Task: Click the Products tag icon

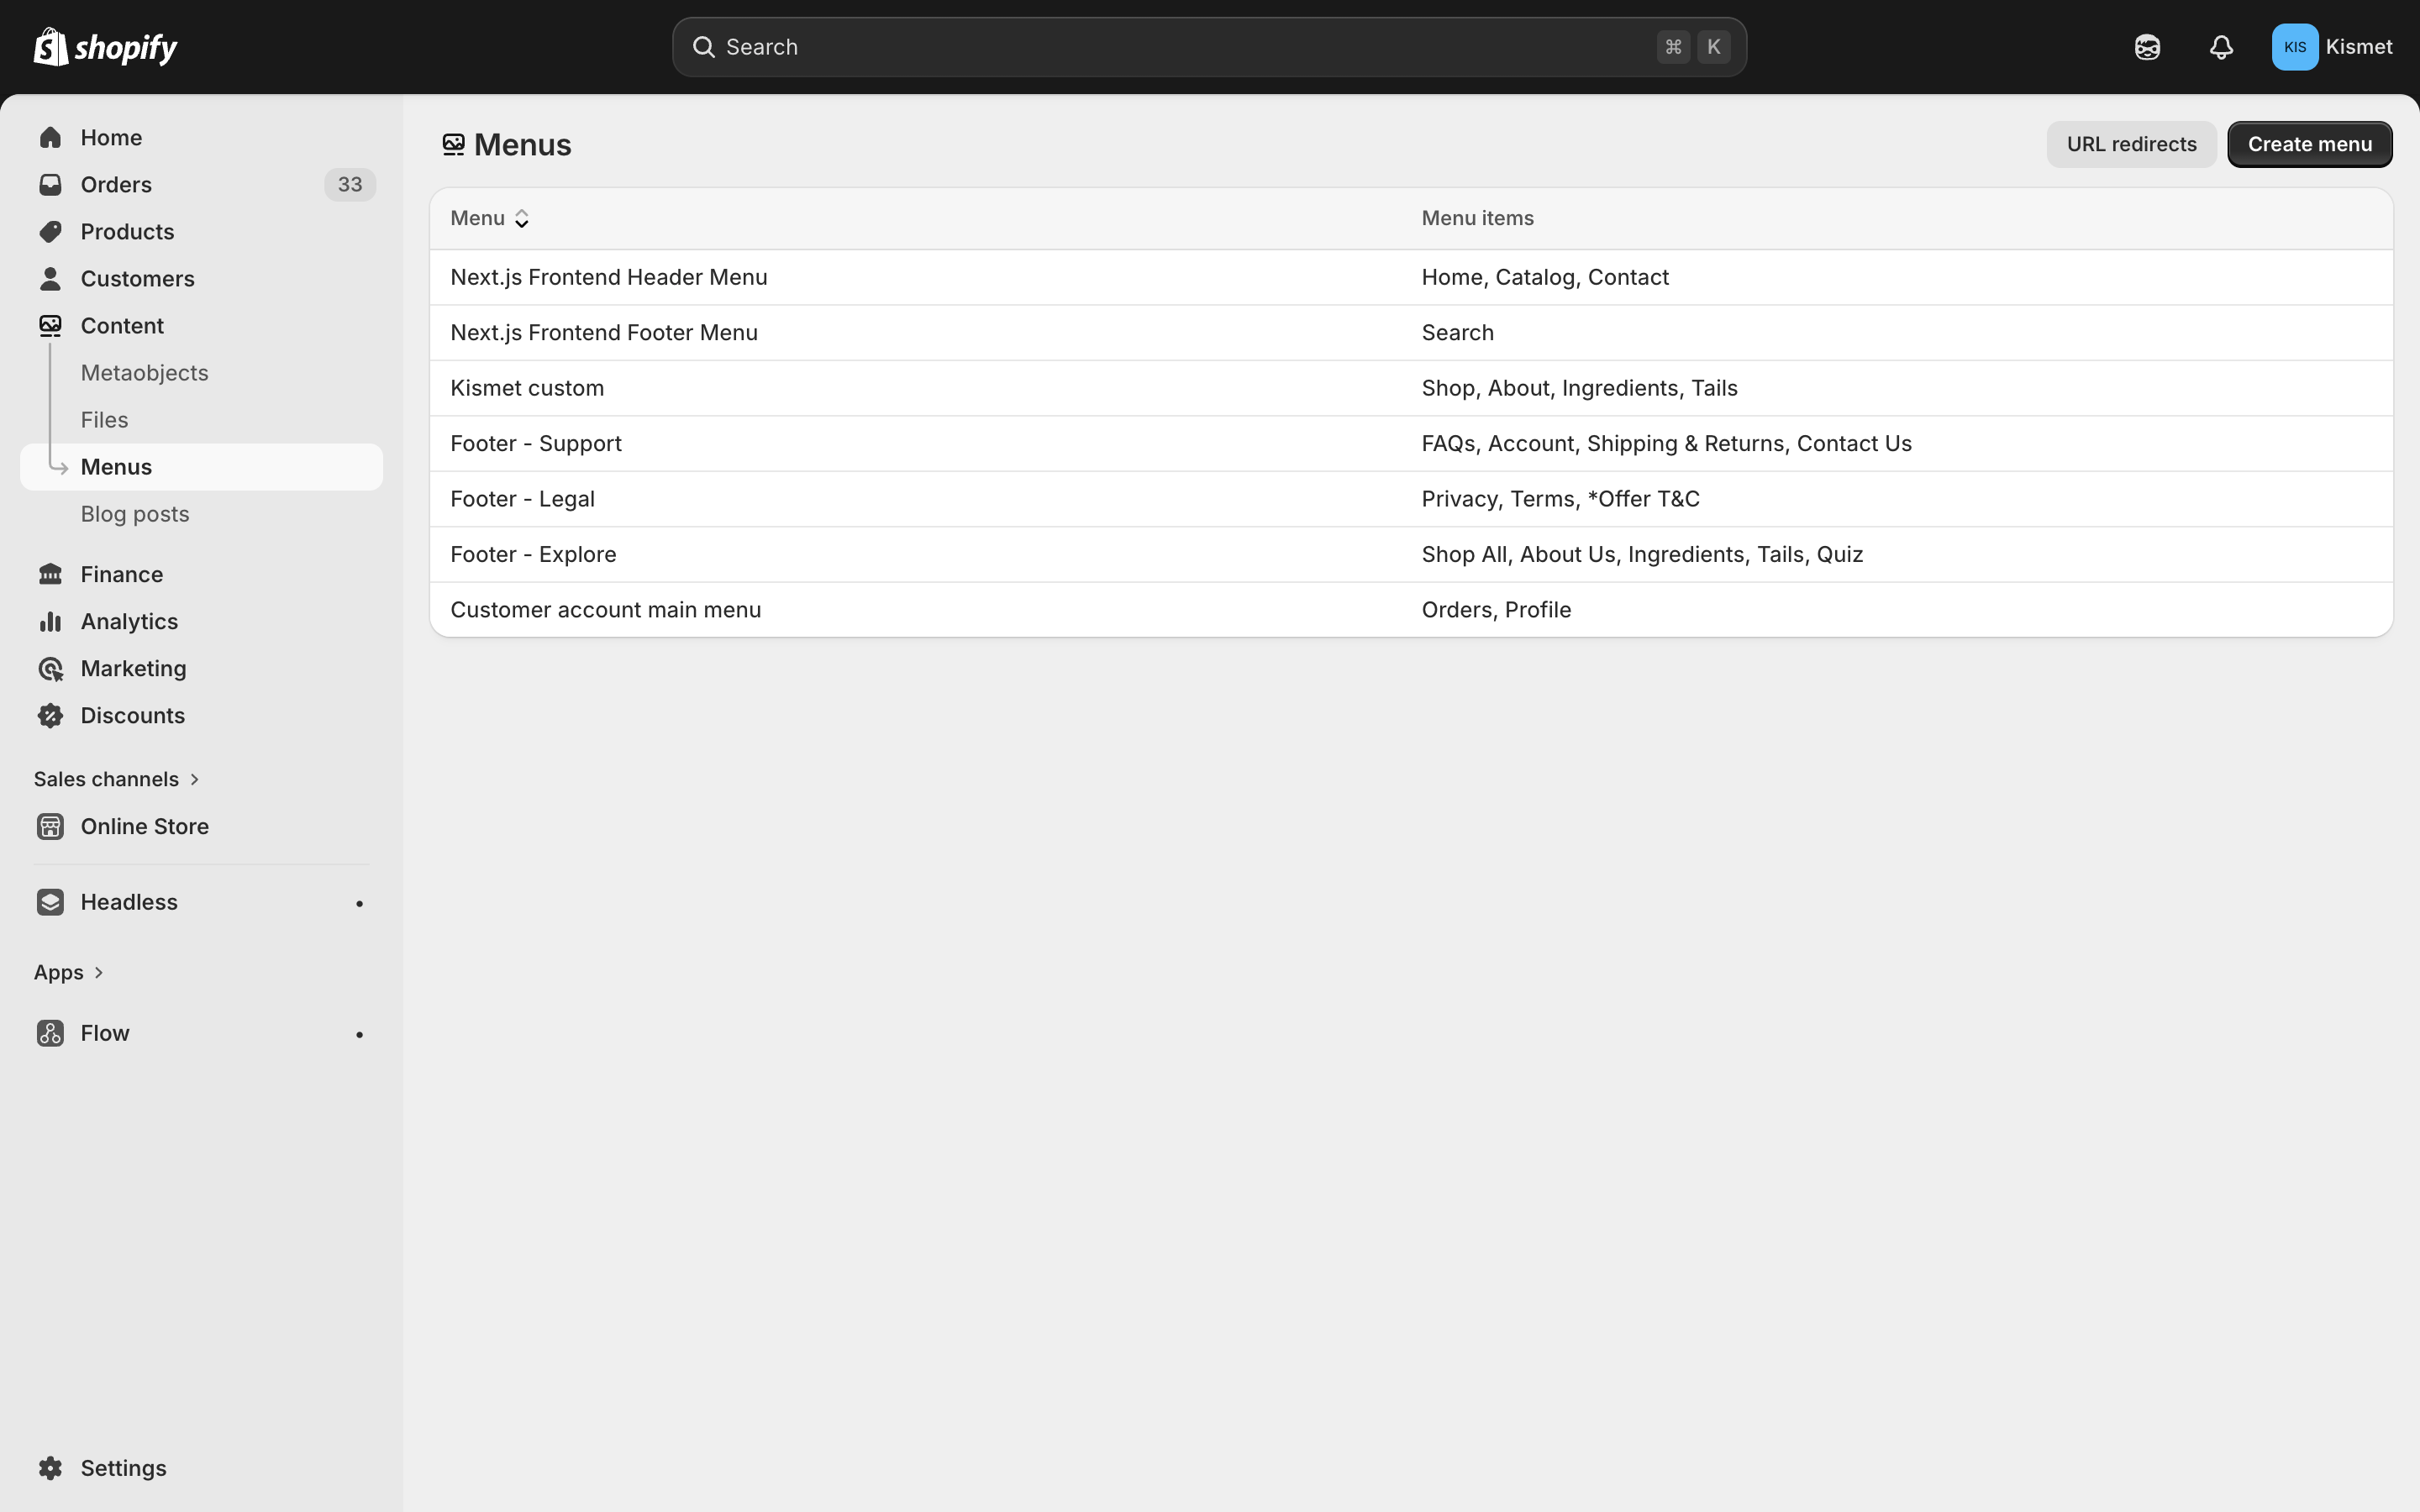Action: tap(51, 231)
